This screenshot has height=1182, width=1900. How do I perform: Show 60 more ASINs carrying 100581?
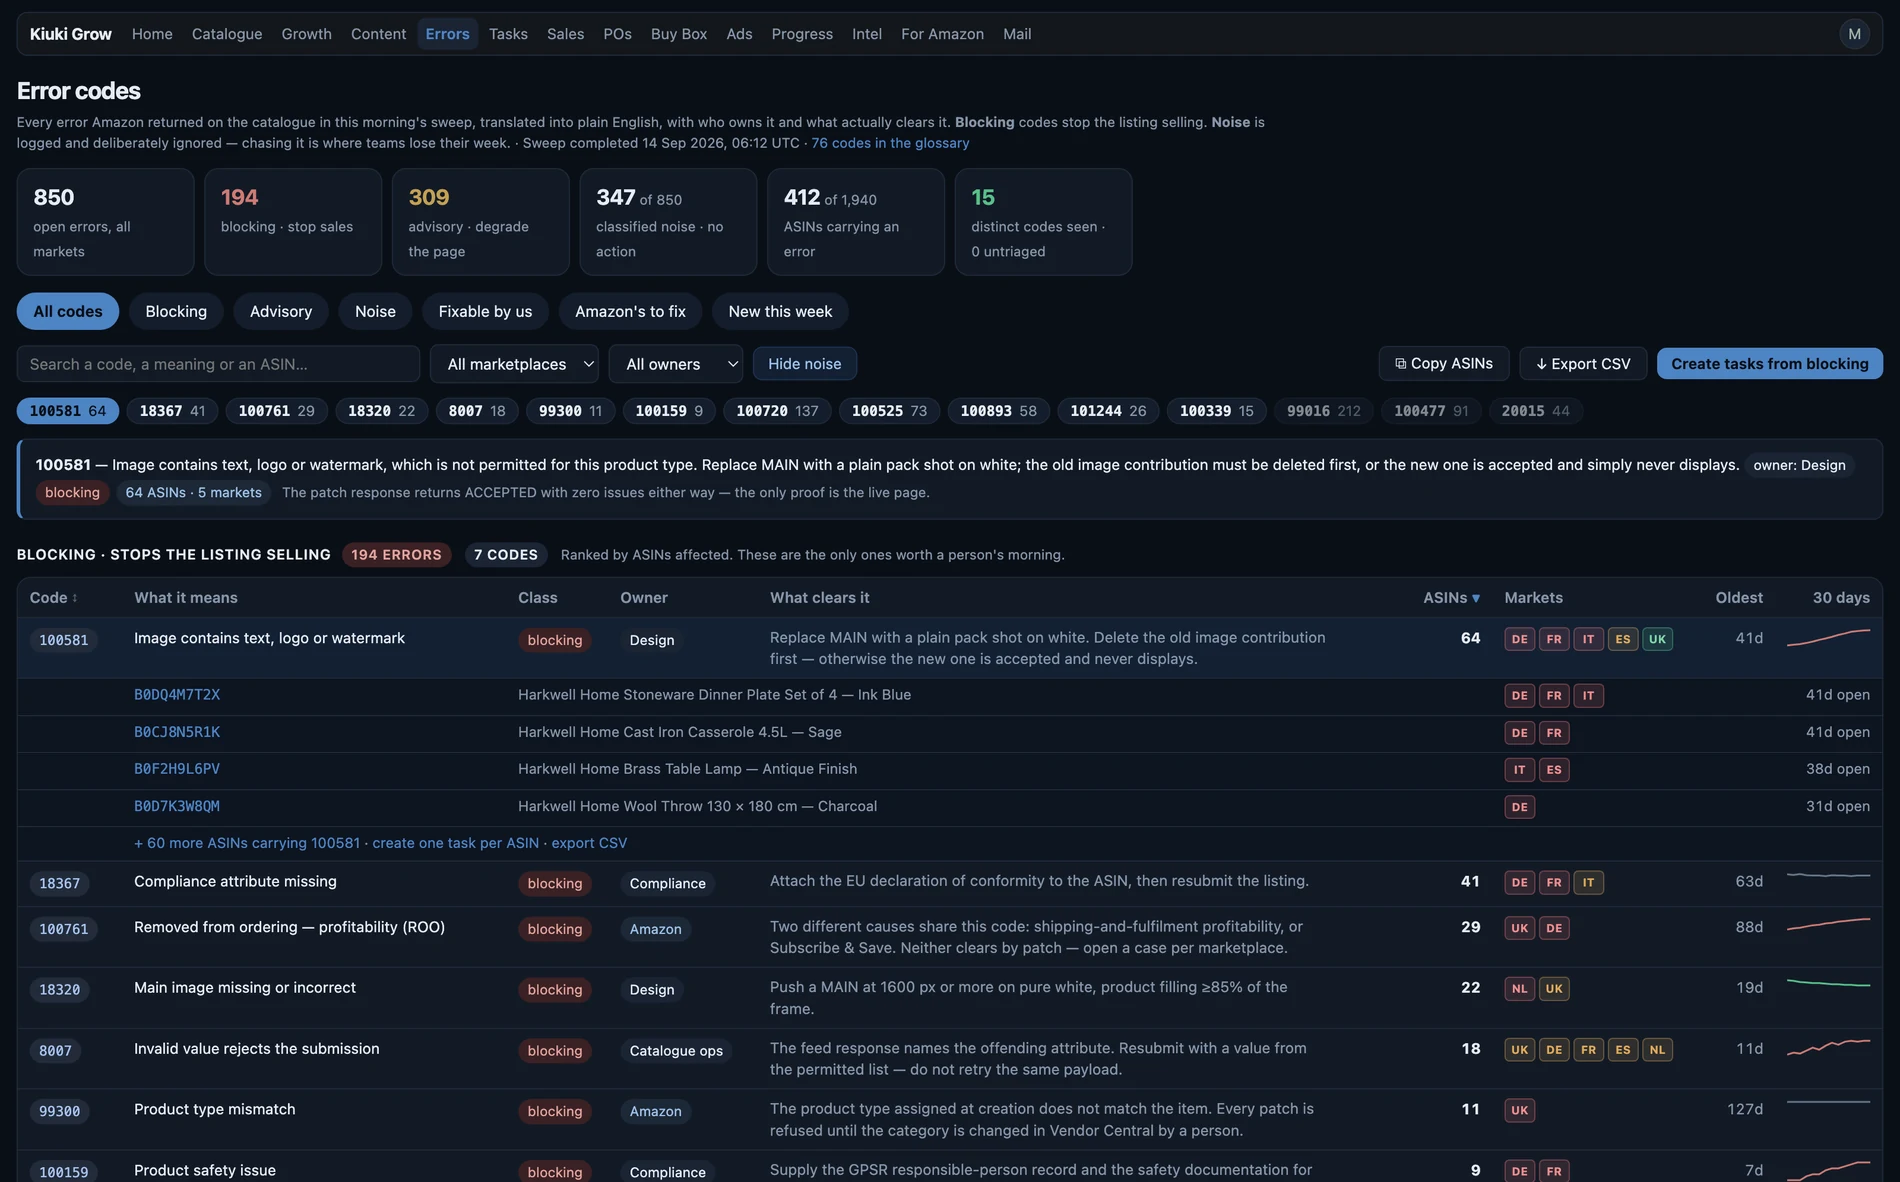coord(247,843)
